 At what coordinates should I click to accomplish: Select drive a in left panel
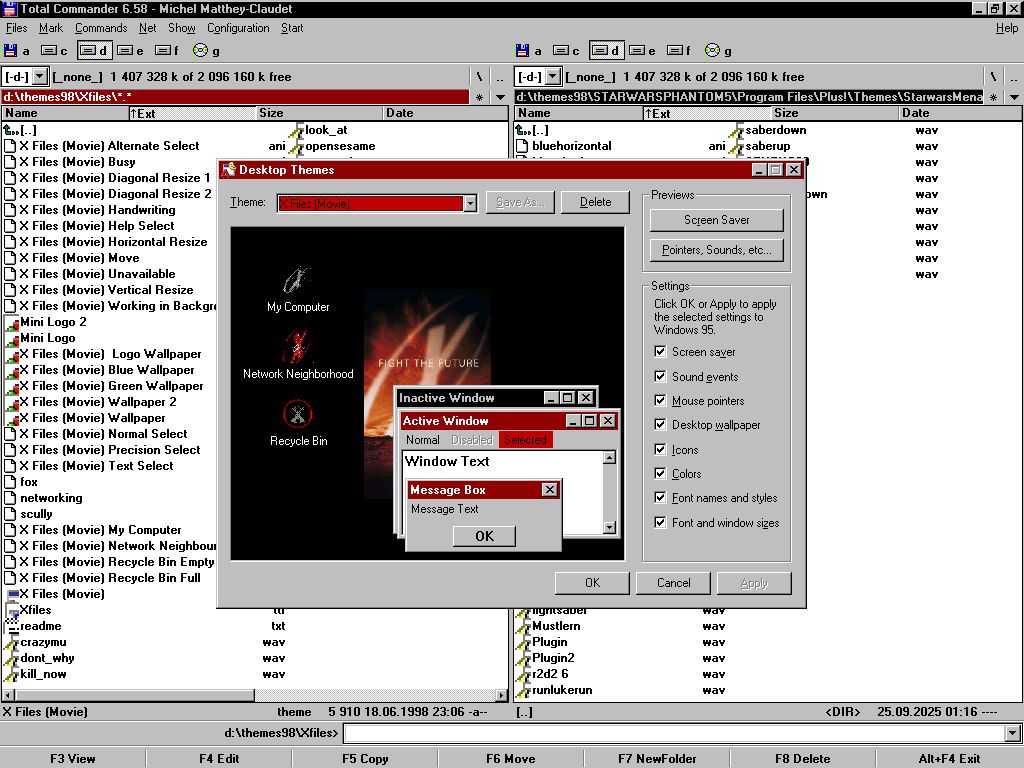(x=17, y=50)
